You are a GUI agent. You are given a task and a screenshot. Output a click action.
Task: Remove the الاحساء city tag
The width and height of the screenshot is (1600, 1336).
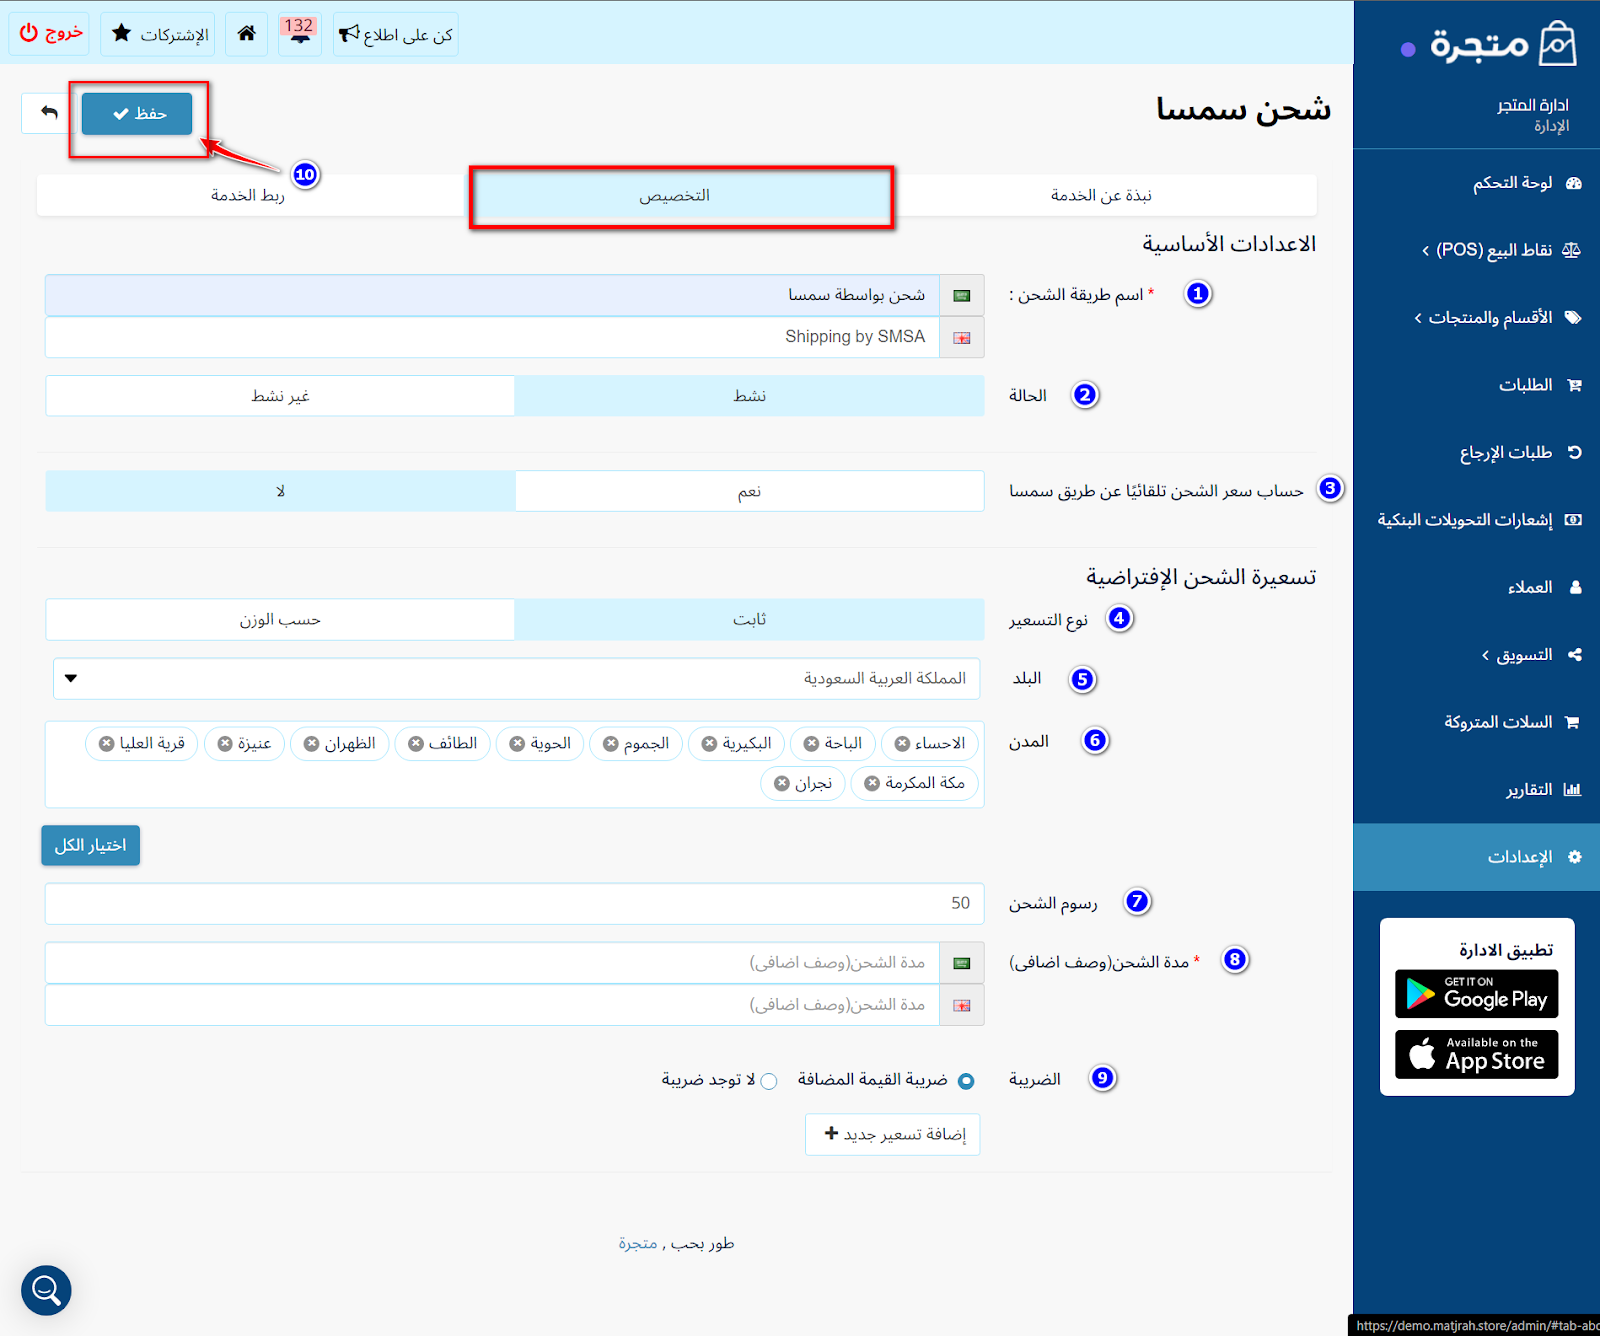pos(902,744)
